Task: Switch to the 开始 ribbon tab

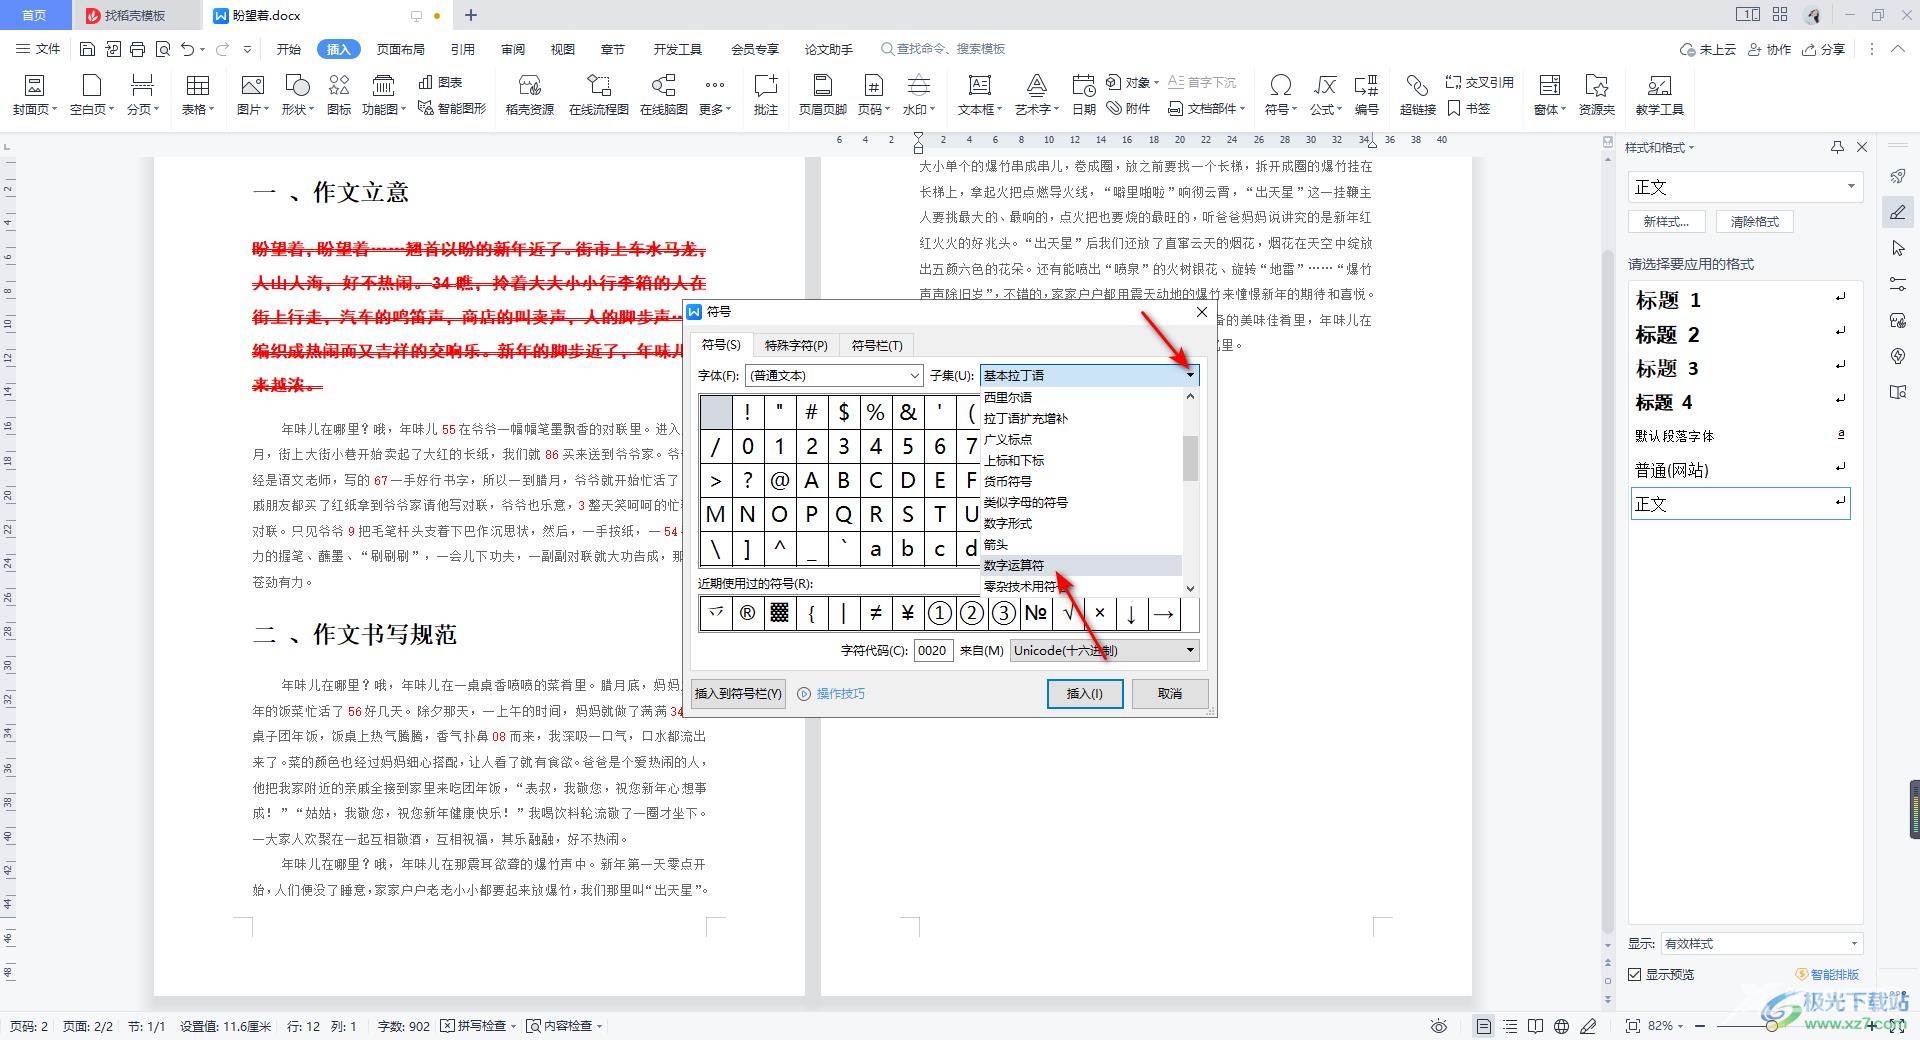Action: click(x=289, y=49)
